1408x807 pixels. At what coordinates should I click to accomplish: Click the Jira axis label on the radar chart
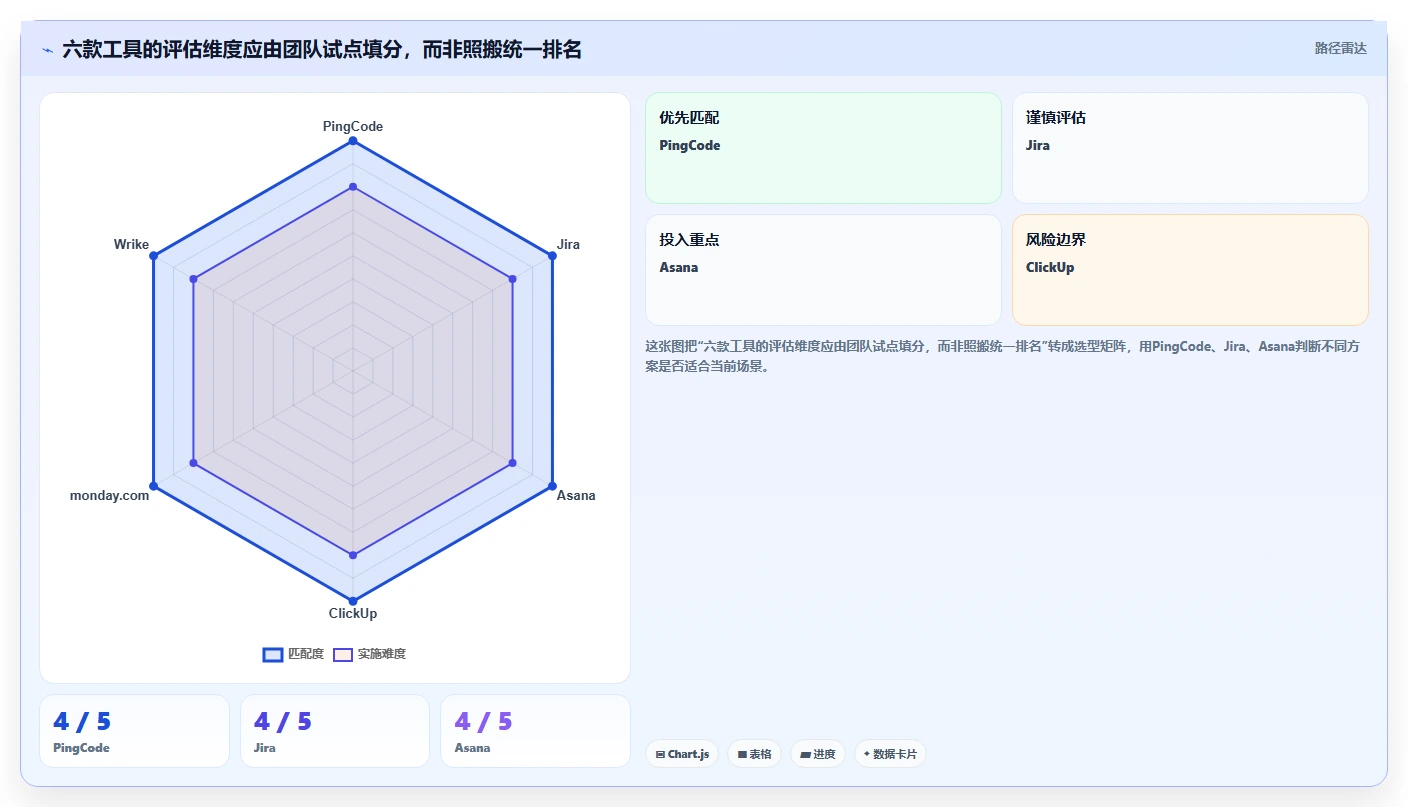pos(568,244)
